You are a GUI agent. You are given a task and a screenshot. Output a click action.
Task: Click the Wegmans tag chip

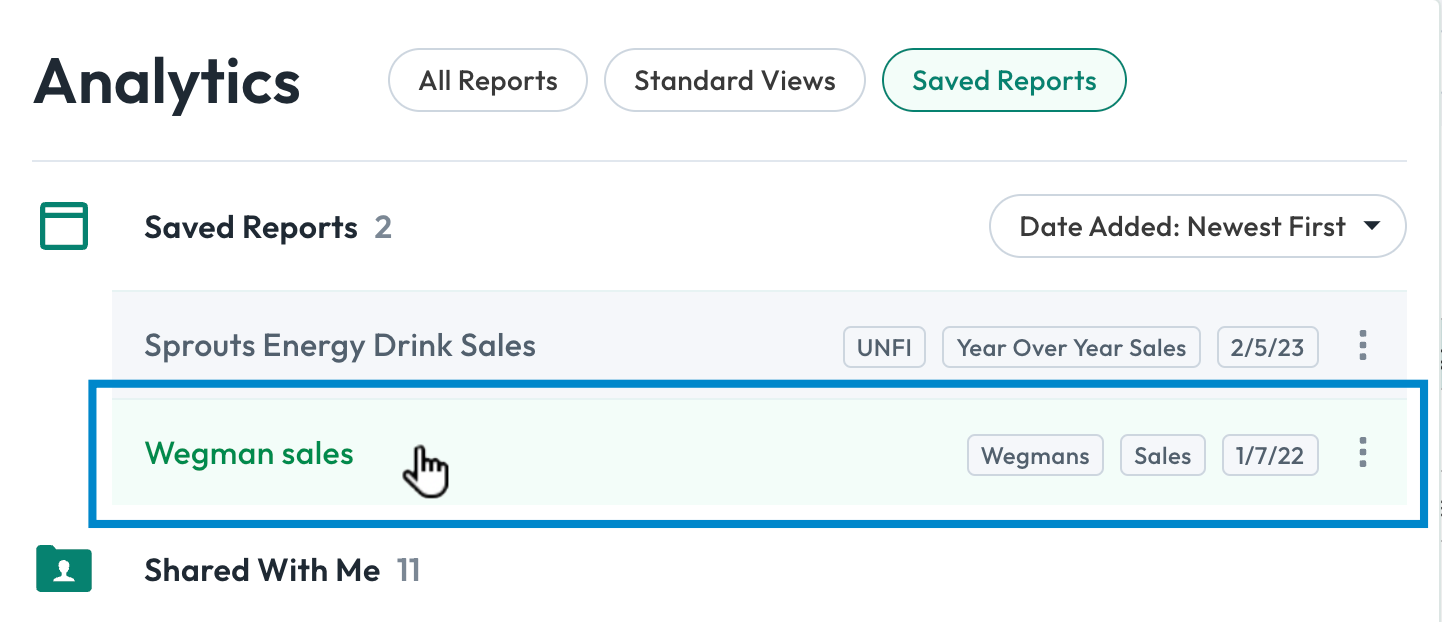(1035, 455)
